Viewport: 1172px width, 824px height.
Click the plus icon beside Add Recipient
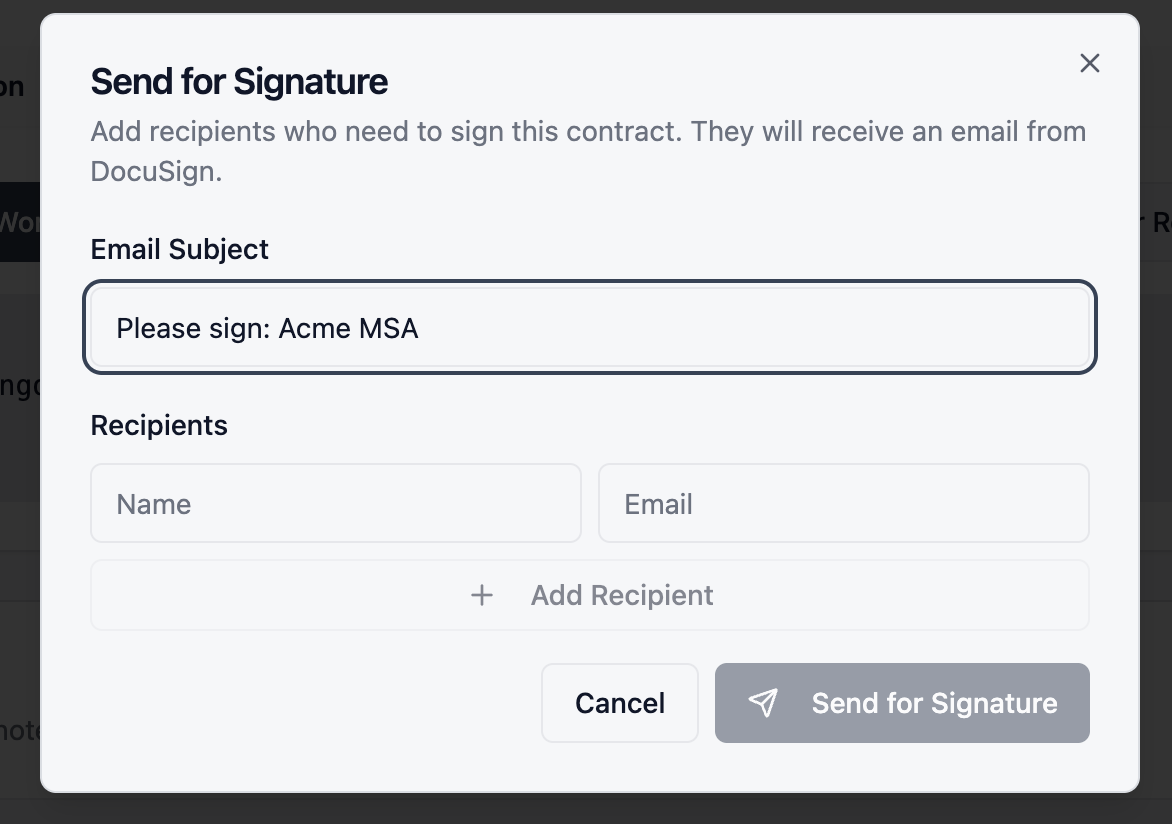(x=481, y=595)
